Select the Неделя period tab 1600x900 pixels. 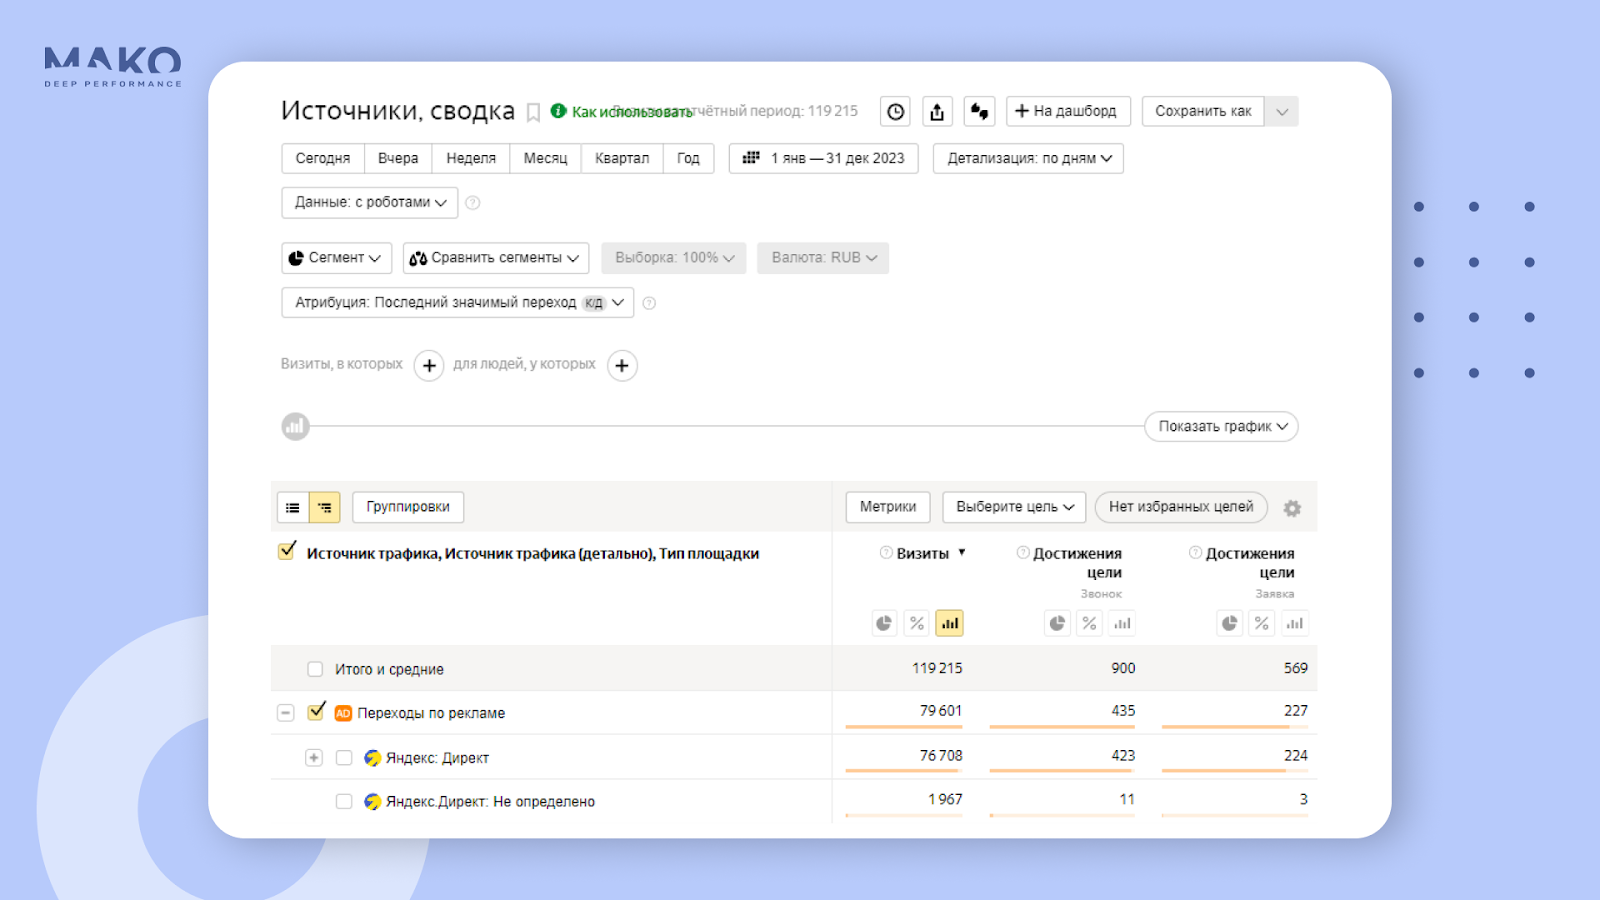[x=471, y=159]
